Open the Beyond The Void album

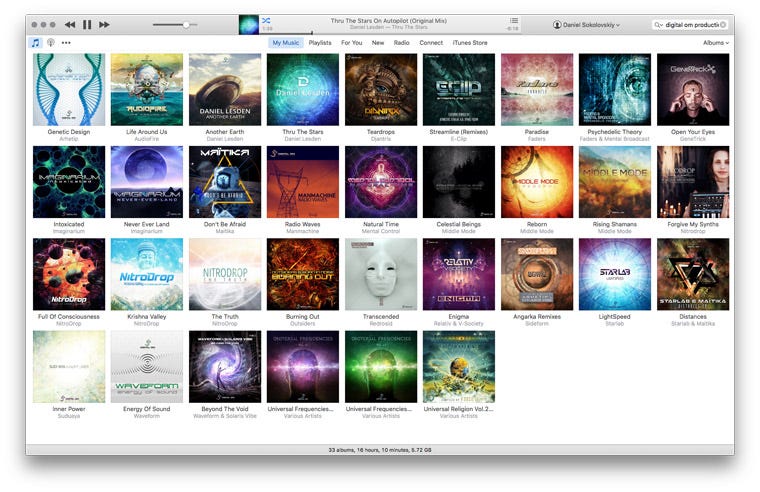(225, 367)
